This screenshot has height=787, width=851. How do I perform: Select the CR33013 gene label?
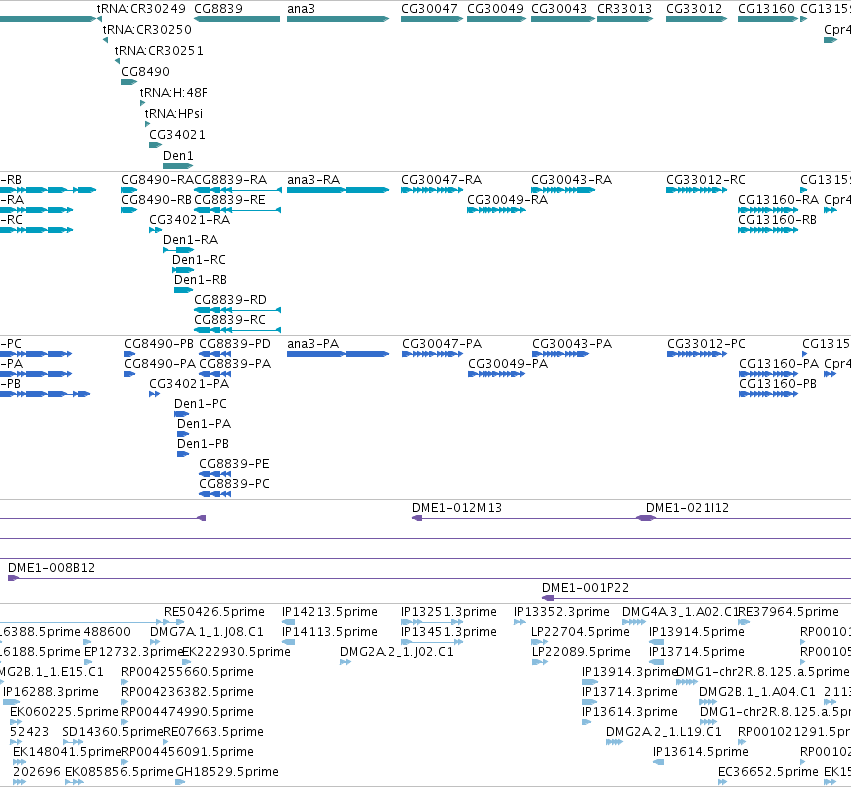[x=624, y=9]
